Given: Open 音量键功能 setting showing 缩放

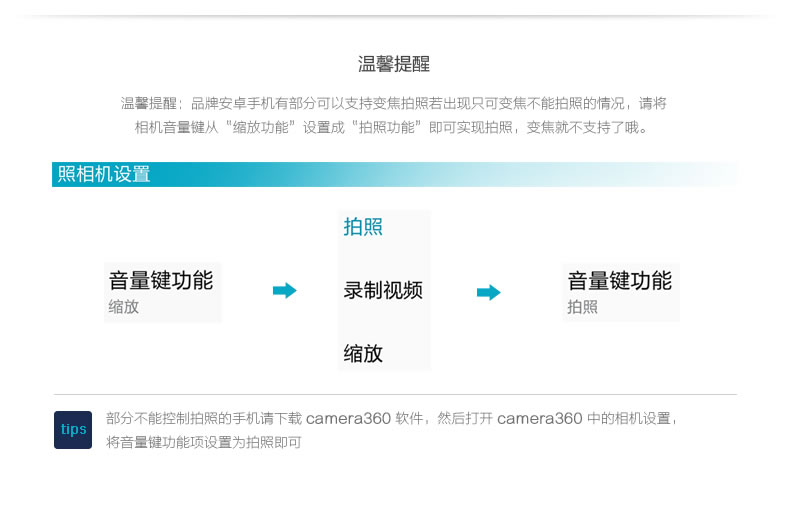Looking at the screenshot, I should 162,292.
